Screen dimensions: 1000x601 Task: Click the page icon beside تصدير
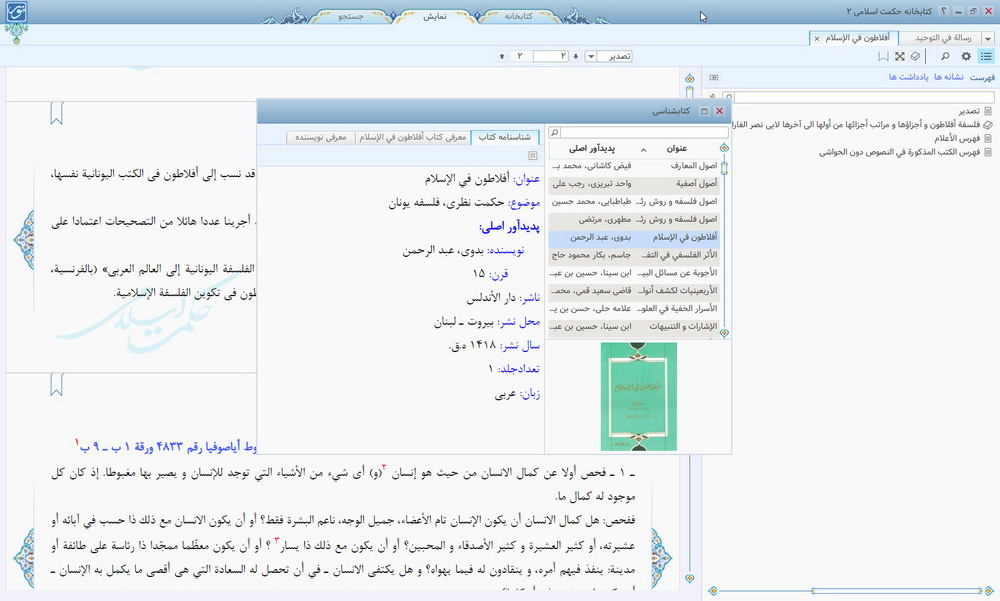[988, 111]
